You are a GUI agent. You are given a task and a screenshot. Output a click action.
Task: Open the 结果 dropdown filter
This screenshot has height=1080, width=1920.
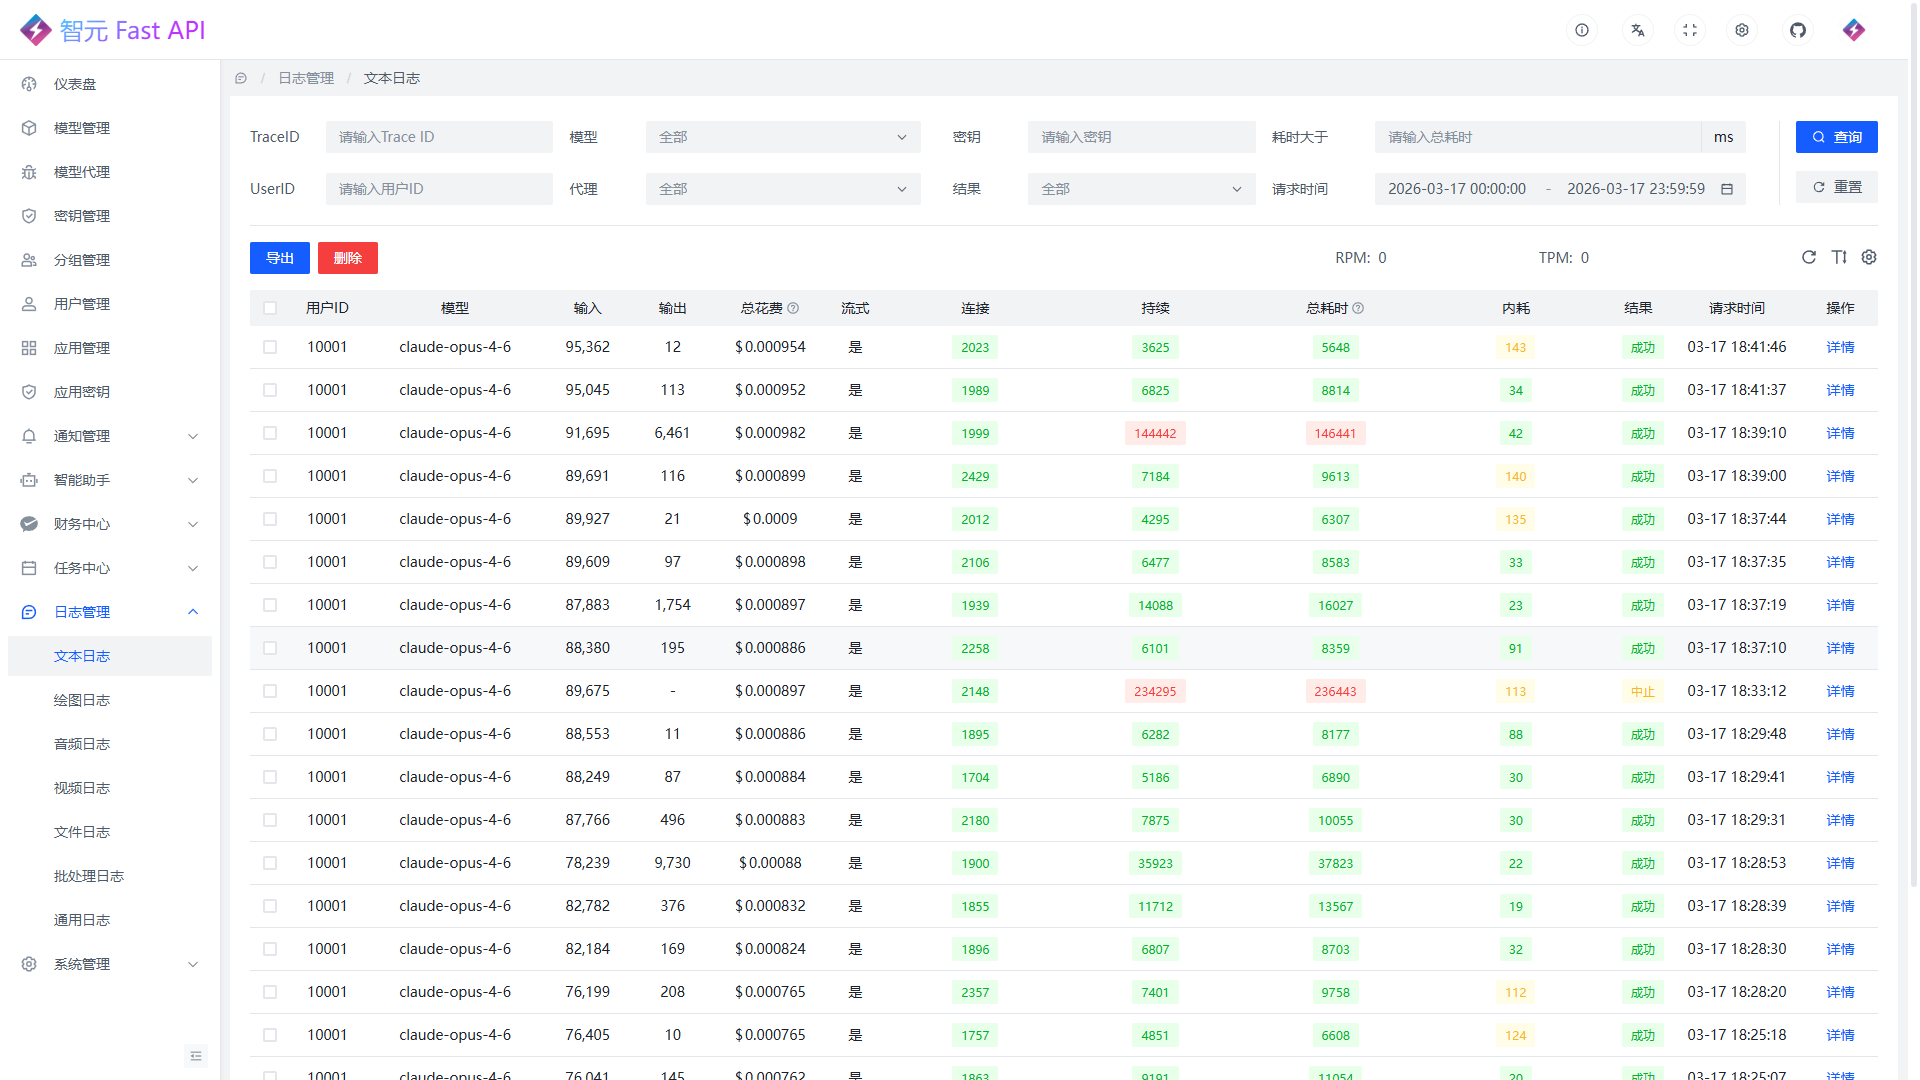coord(1140,189)
